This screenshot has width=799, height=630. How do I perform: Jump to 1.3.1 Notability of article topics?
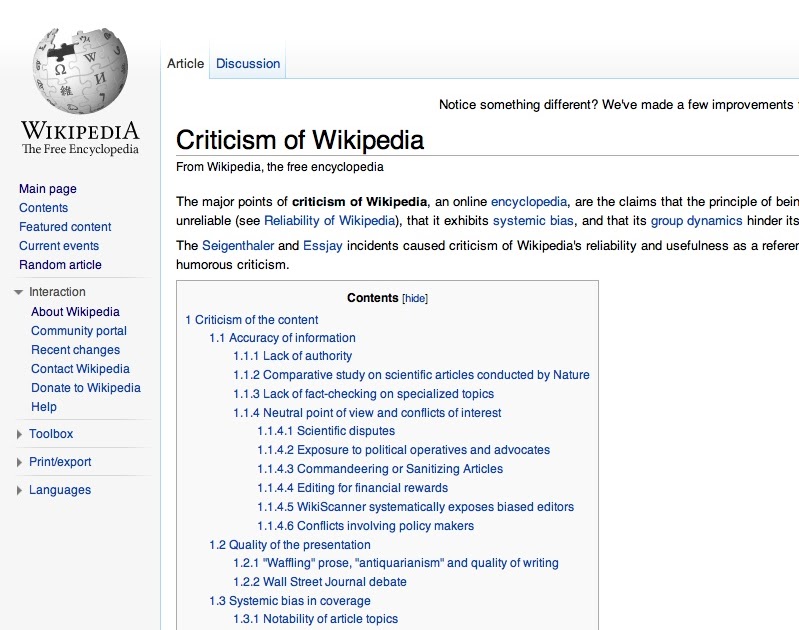[x=315, y=619]
